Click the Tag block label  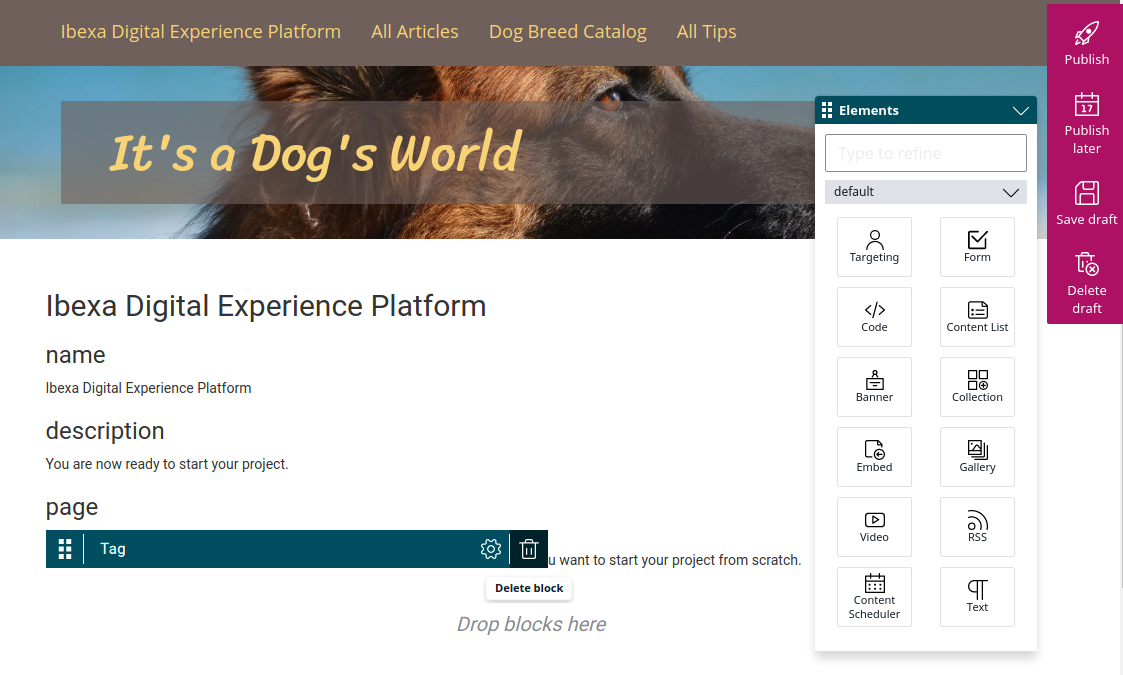point(112,549)
